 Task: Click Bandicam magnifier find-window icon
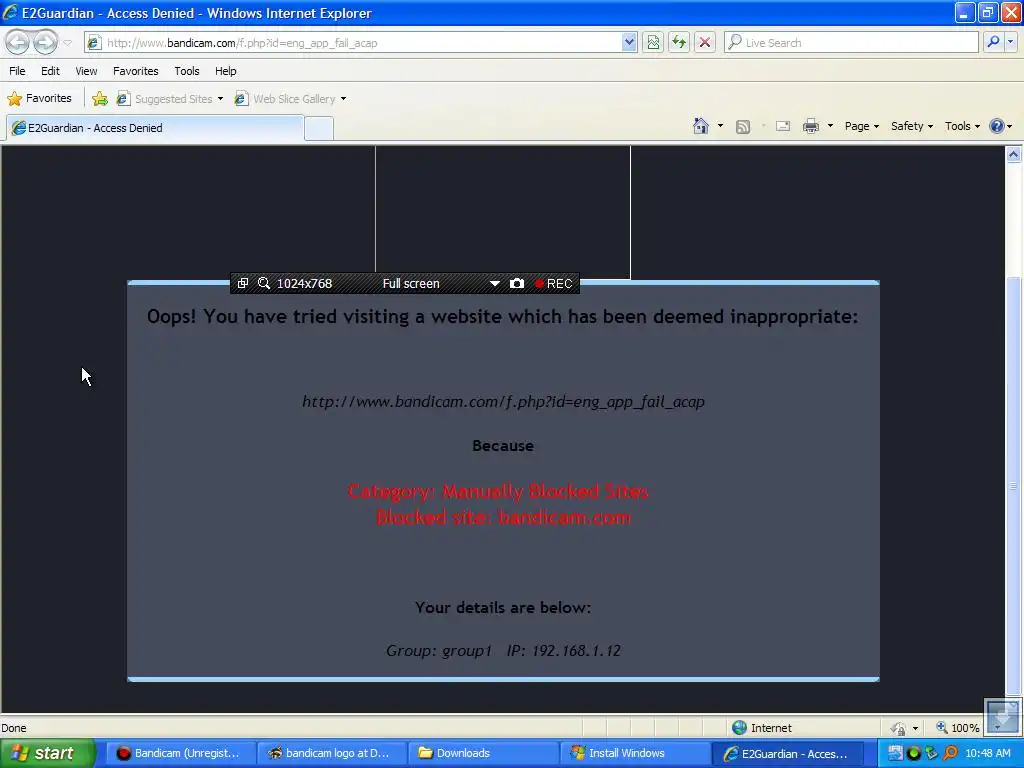tap(264, 283)
